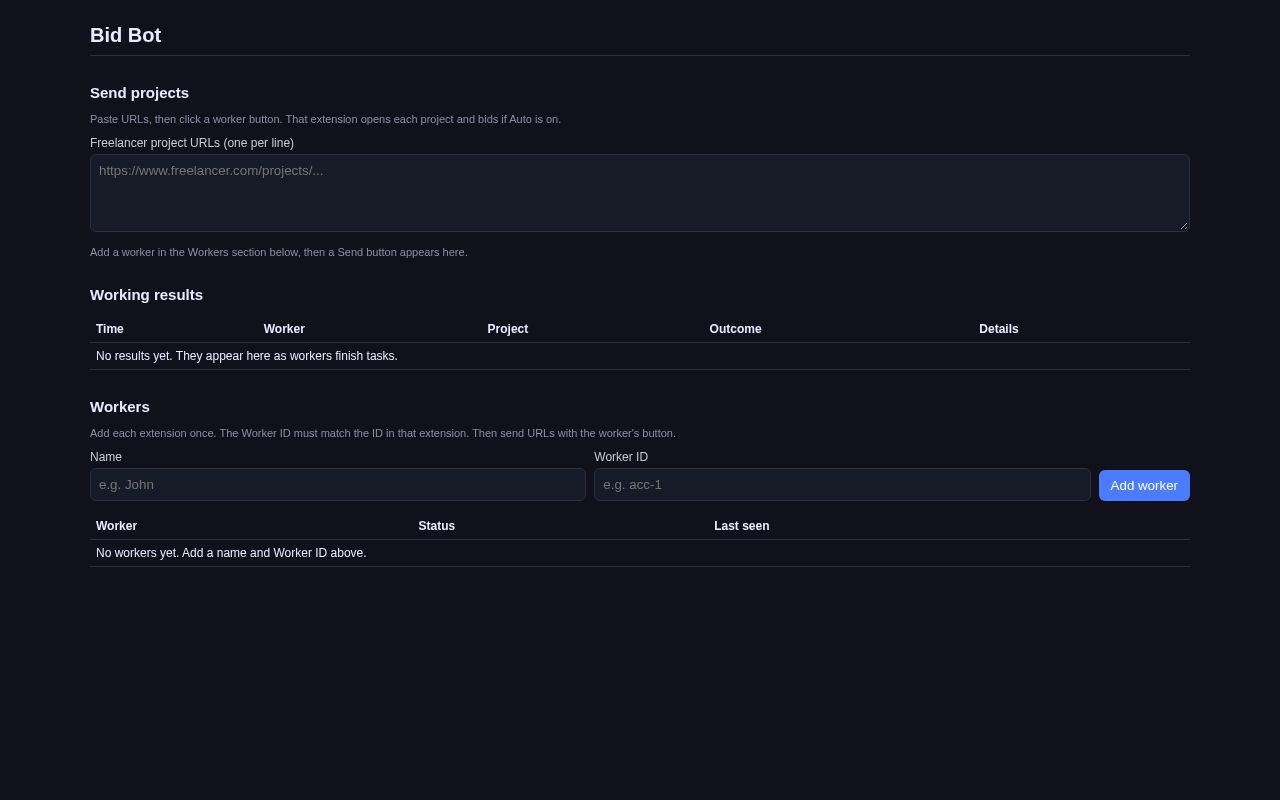The width and height of the screenshot is (1280, 800).
Task: Click the Details column header
Action: (999, 329)
